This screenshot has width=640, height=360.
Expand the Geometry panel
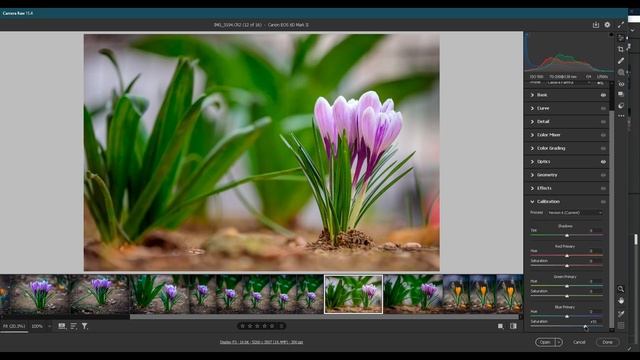click(532, 175)
